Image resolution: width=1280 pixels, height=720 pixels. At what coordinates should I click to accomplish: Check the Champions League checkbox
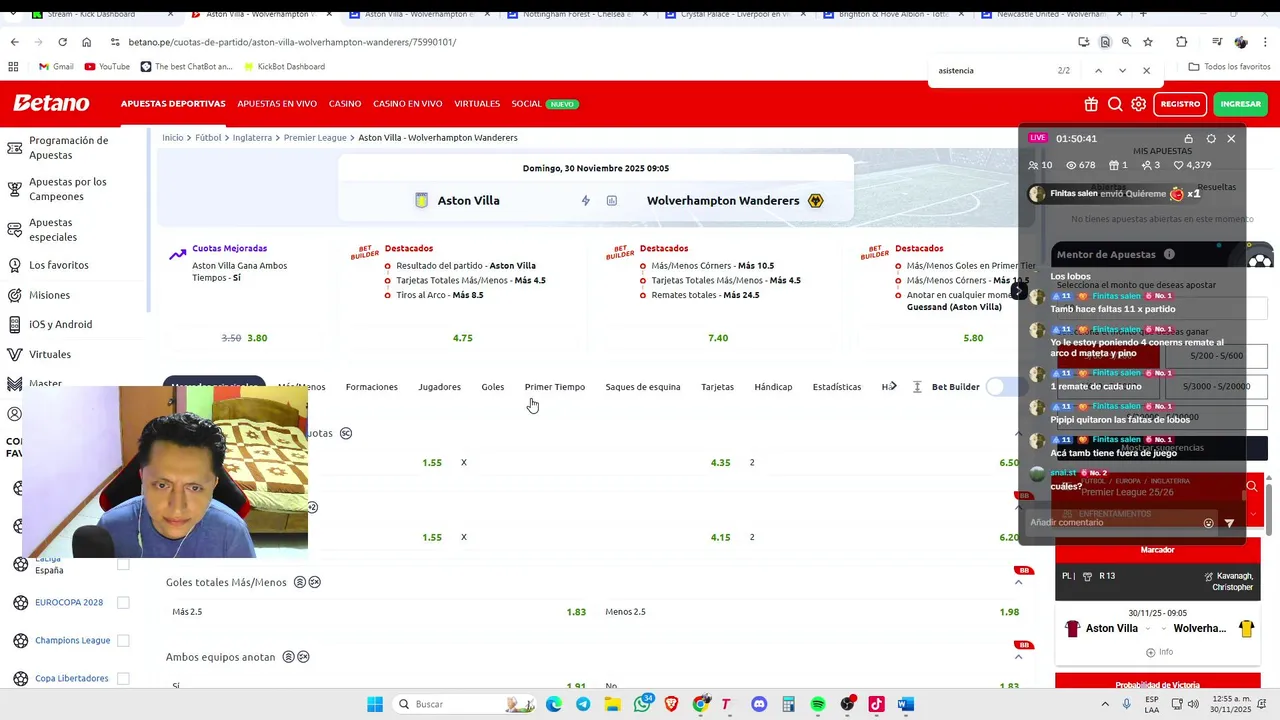123,640
